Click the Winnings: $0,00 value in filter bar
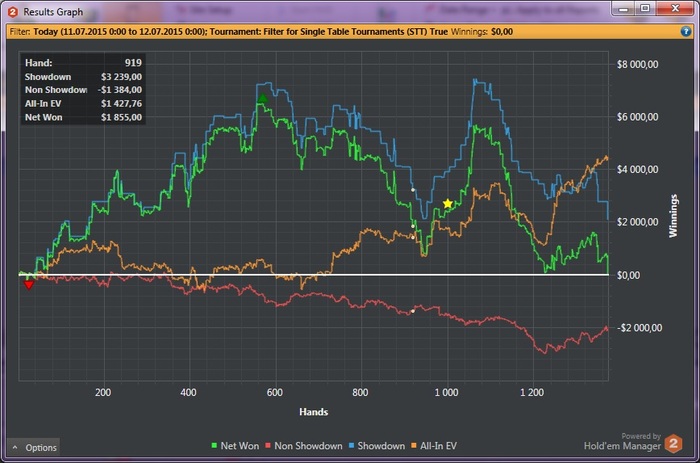Screen dimensions: 700x463 [482, 32]
